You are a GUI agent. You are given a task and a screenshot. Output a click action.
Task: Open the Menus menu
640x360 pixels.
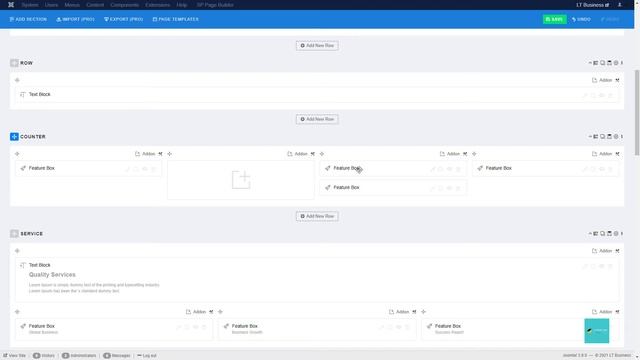72,5
